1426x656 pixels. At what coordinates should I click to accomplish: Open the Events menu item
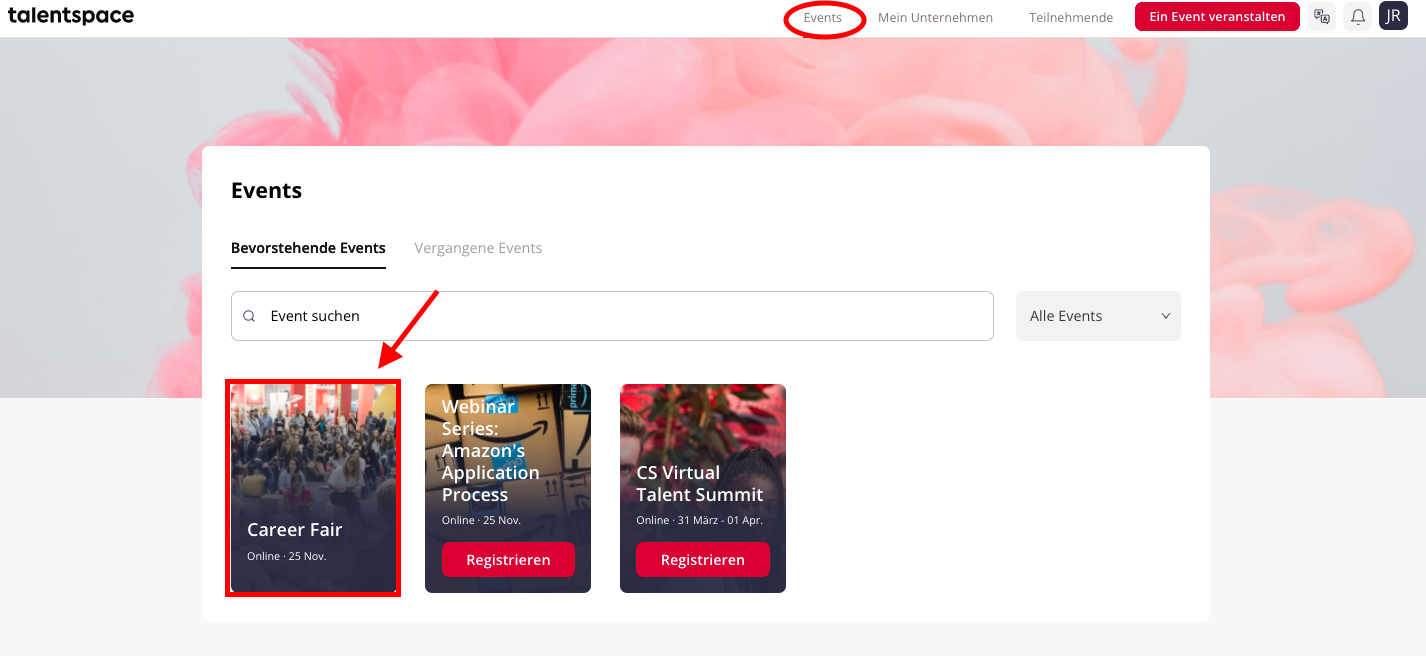coord(823,17)
